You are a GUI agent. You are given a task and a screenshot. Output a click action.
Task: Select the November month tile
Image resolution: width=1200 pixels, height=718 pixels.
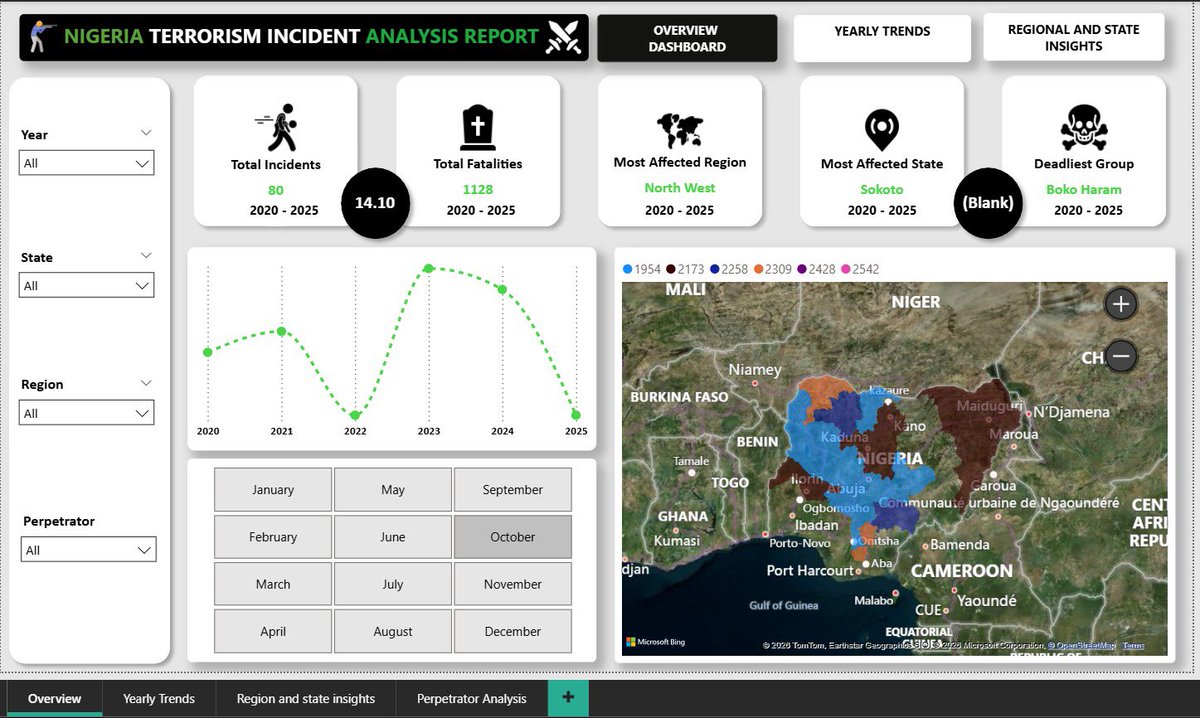[513, 584]
